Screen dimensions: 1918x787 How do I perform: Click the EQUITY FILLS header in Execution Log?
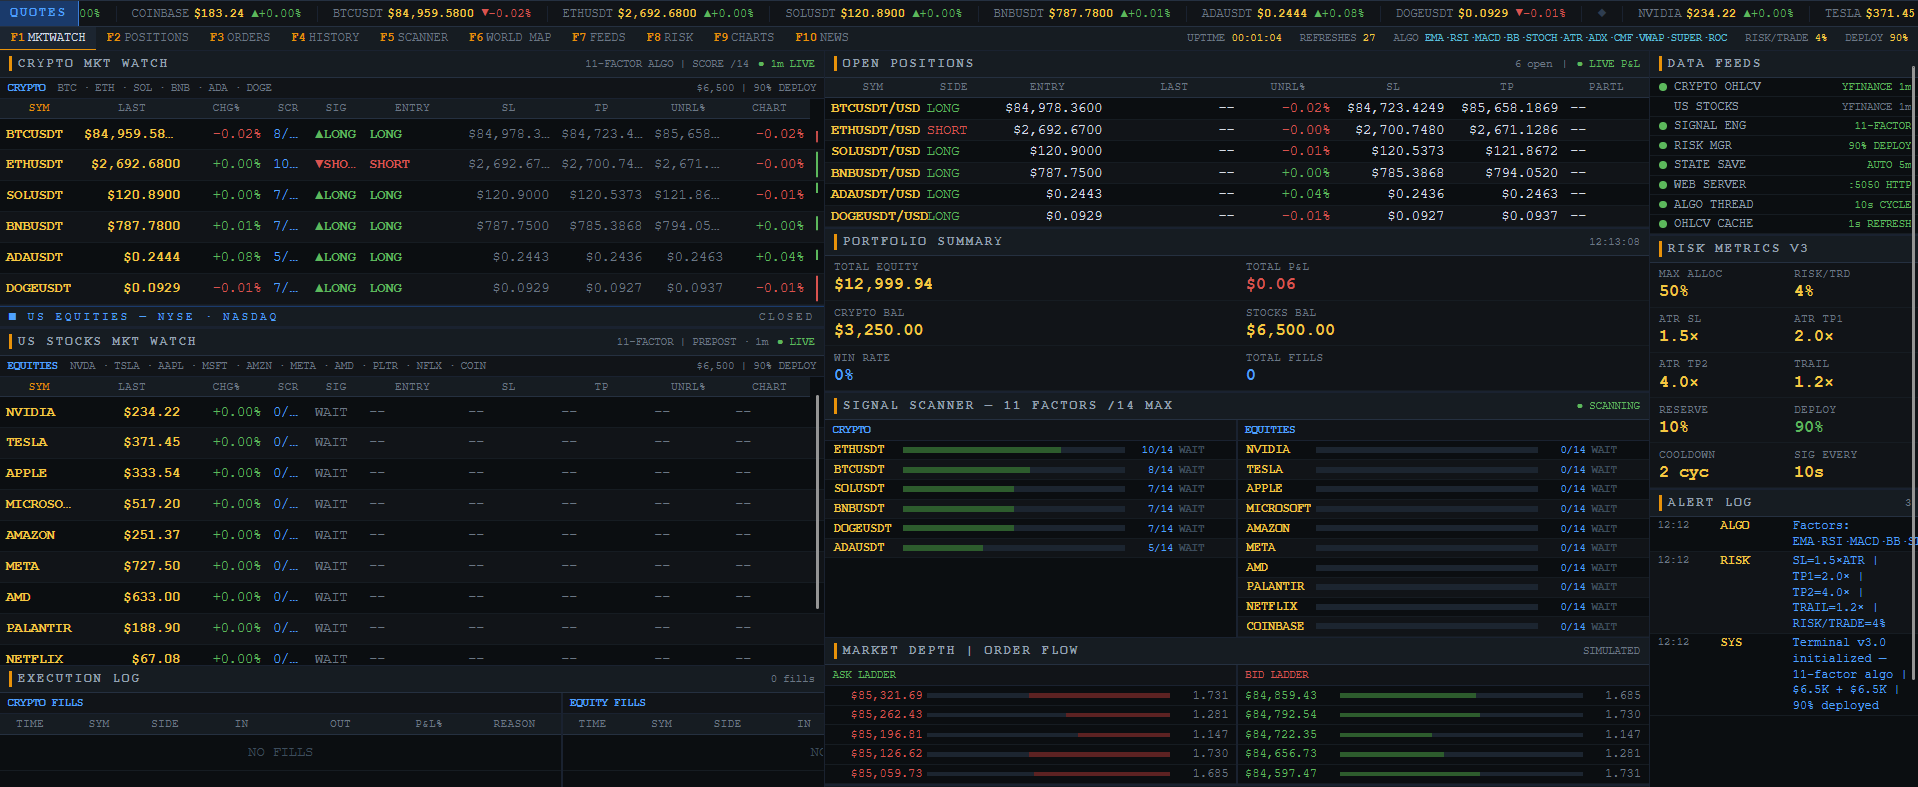[607, 703]
